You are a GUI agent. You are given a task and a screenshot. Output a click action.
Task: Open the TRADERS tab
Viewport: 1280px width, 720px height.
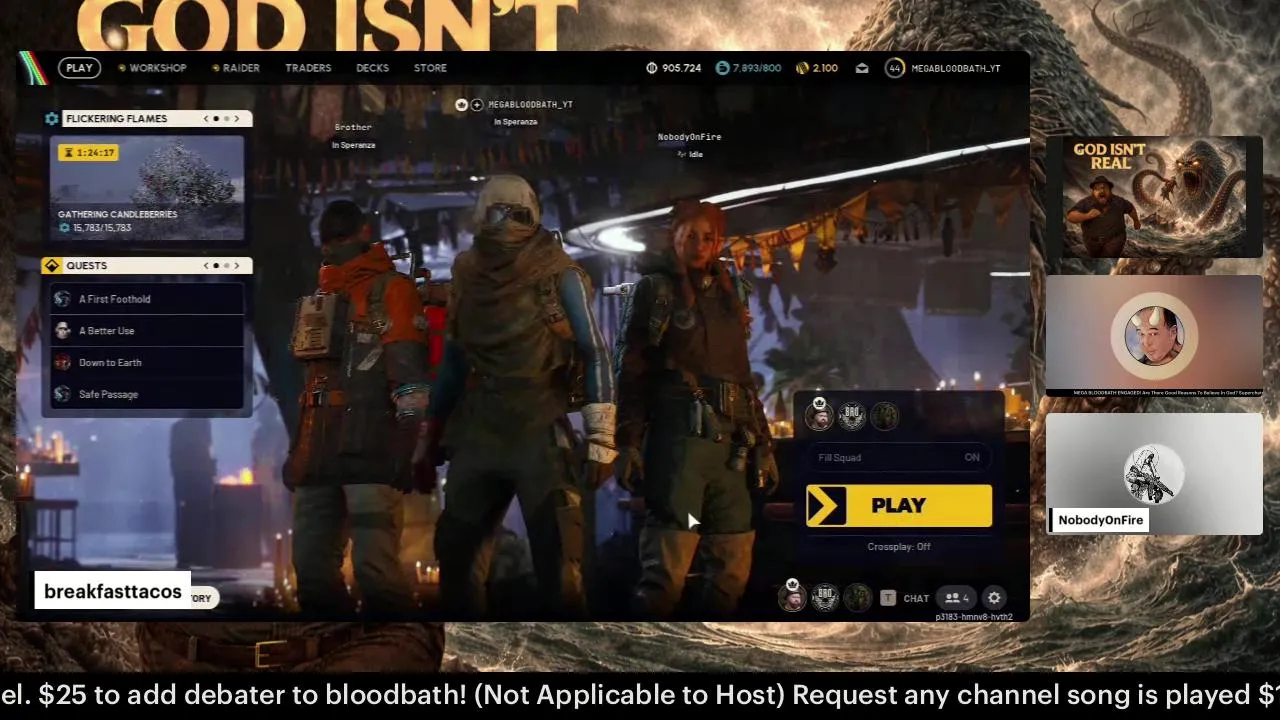pyautogui.click(x=308, y=68)
